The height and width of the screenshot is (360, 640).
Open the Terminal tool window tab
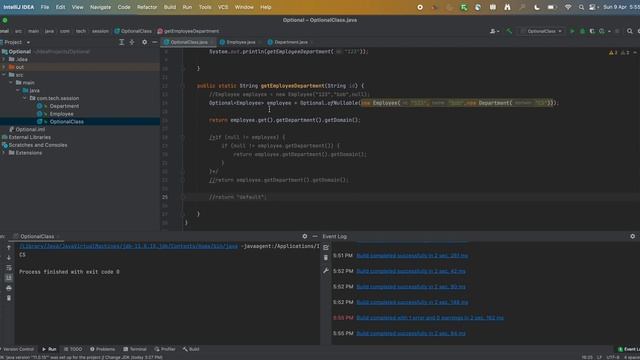click(135, 349)
